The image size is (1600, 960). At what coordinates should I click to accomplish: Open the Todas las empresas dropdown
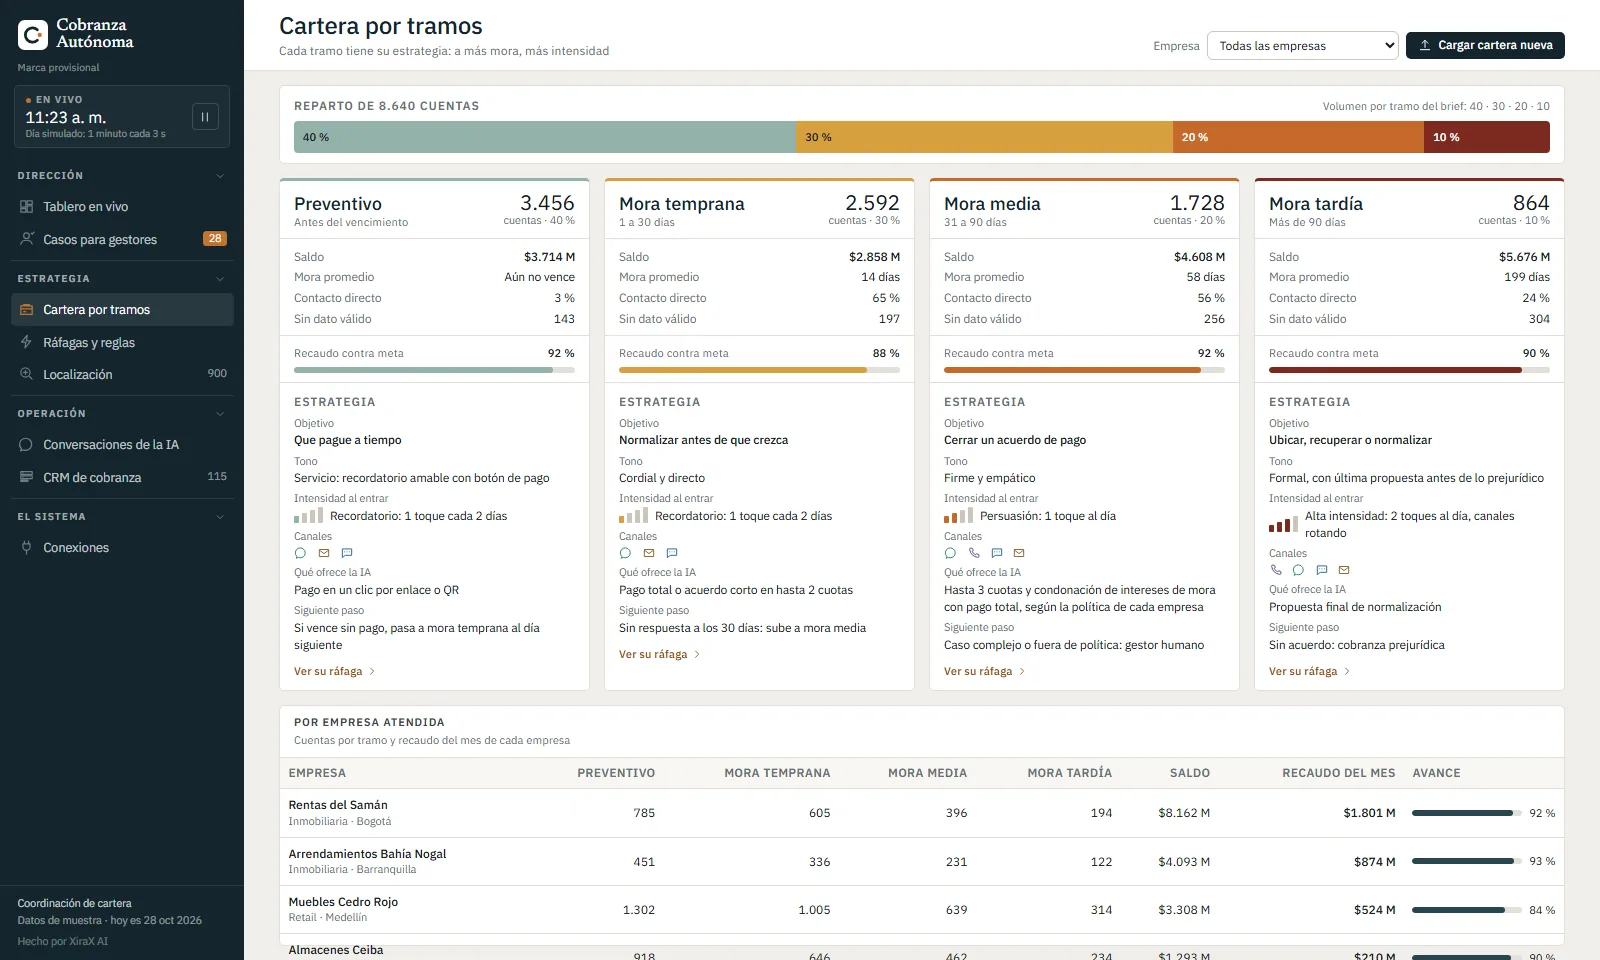point(1303,46)
